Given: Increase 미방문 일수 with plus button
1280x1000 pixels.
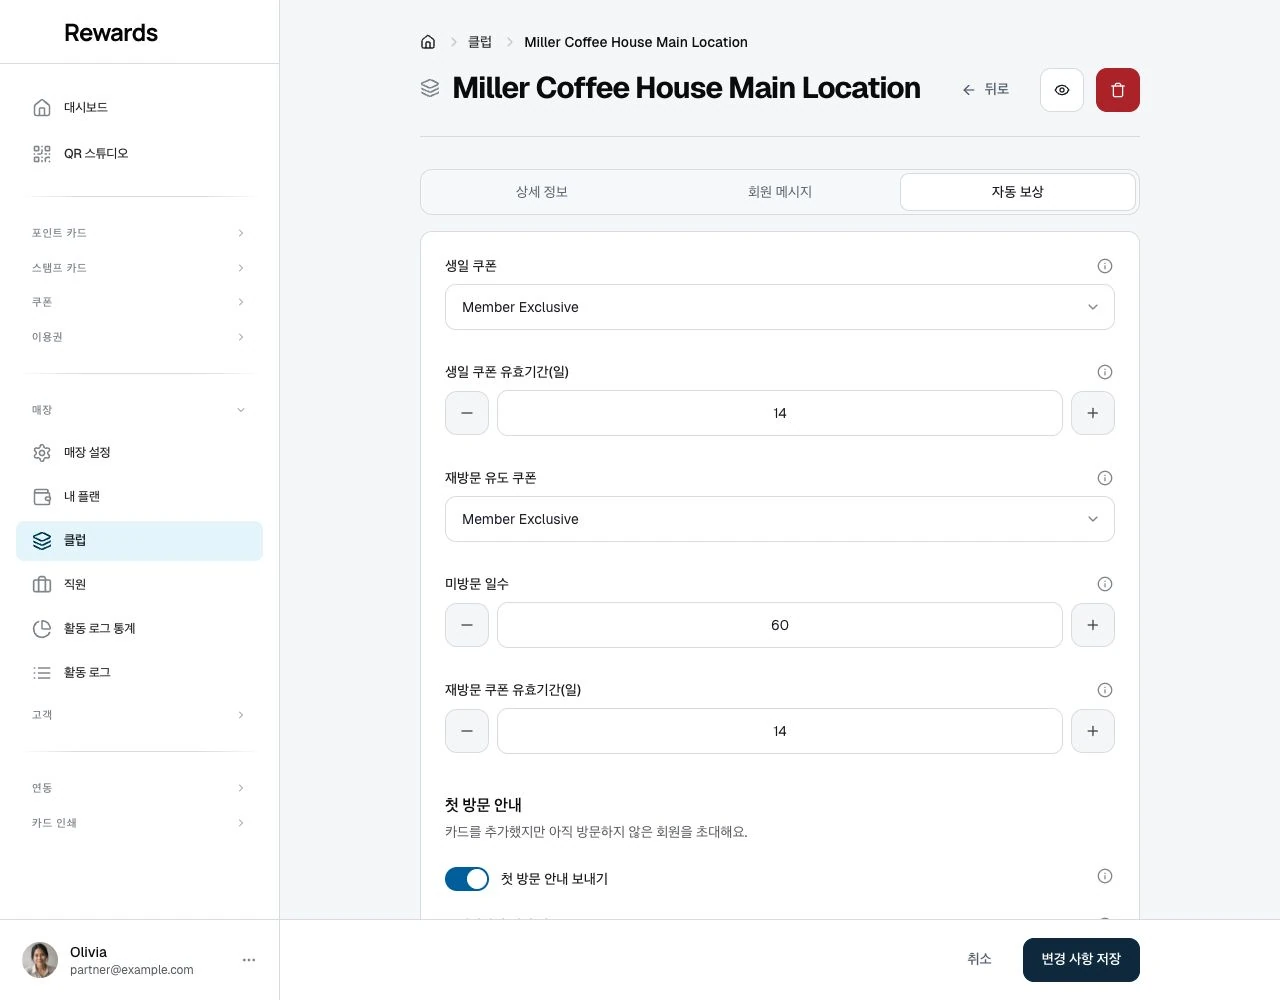Looking at the screenshot, I should point(1093,625).
